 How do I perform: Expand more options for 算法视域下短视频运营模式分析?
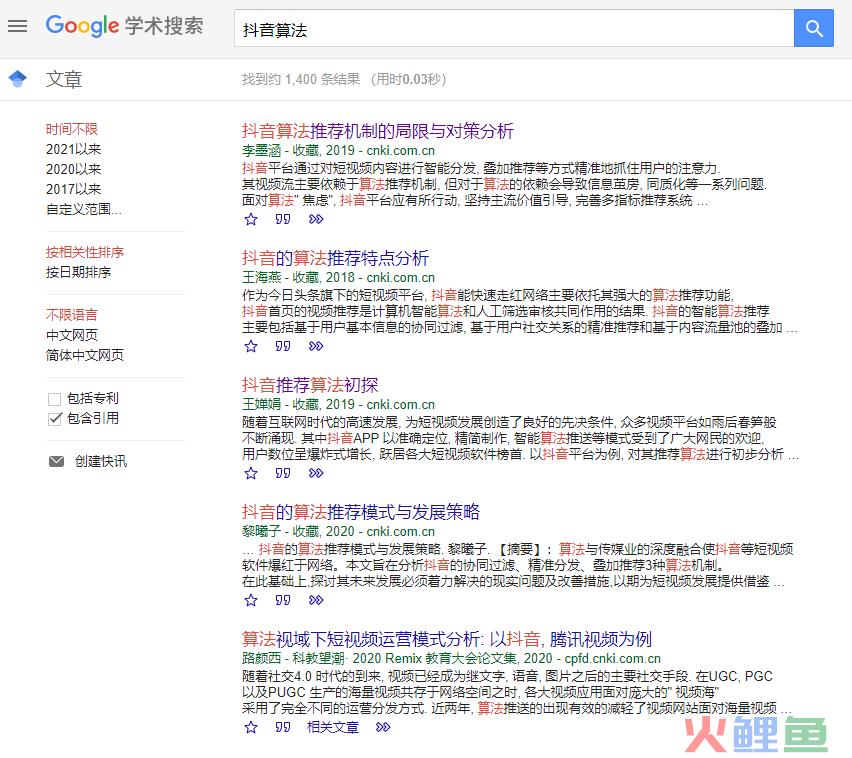pyautogui.click(x=383, y=727)
